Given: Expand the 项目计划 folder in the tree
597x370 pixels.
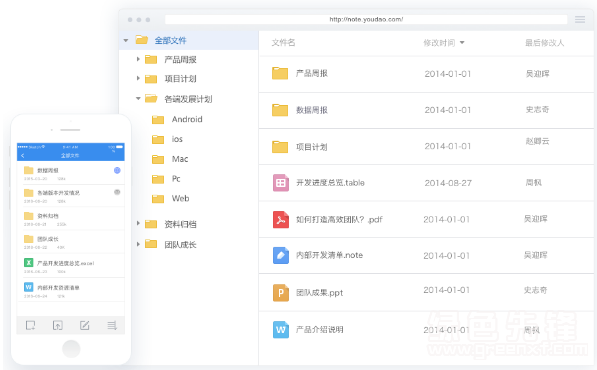Looking at the screenshot, I should (x=138, y=78).
